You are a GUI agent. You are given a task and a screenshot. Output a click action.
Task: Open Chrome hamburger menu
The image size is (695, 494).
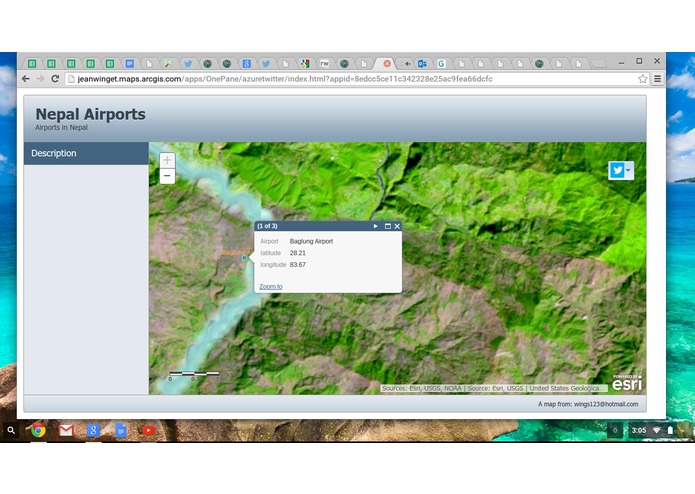[x=657, y=79]
